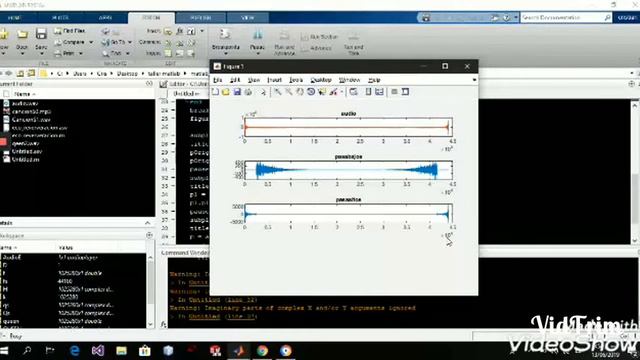Select the Zoom In tool in the figure toolbar
This screenshot has height=360, width=640.
[278, 92]
